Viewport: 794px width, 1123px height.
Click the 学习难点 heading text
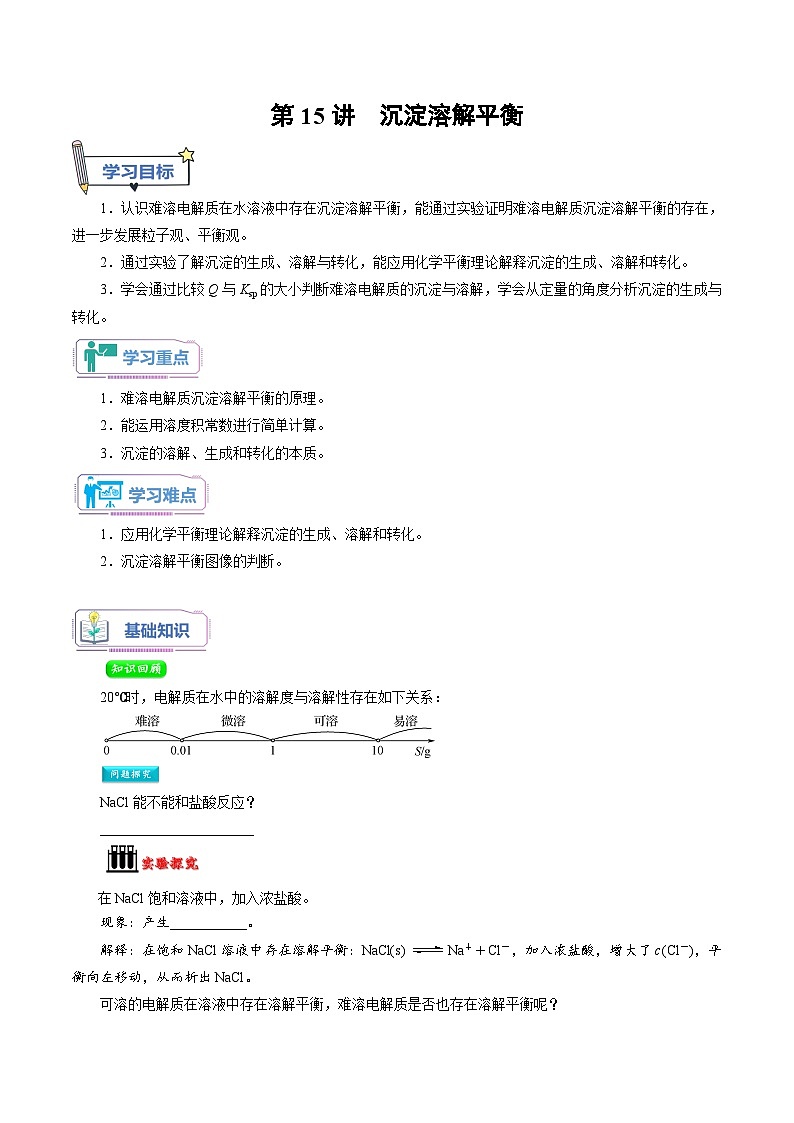[x=162, y=495]
